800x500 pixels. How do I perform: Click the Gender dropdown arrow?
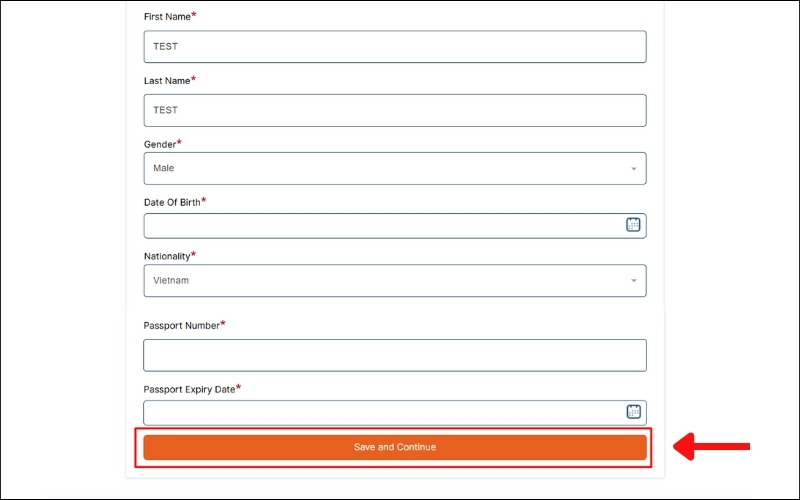click(x=633, y=169)
